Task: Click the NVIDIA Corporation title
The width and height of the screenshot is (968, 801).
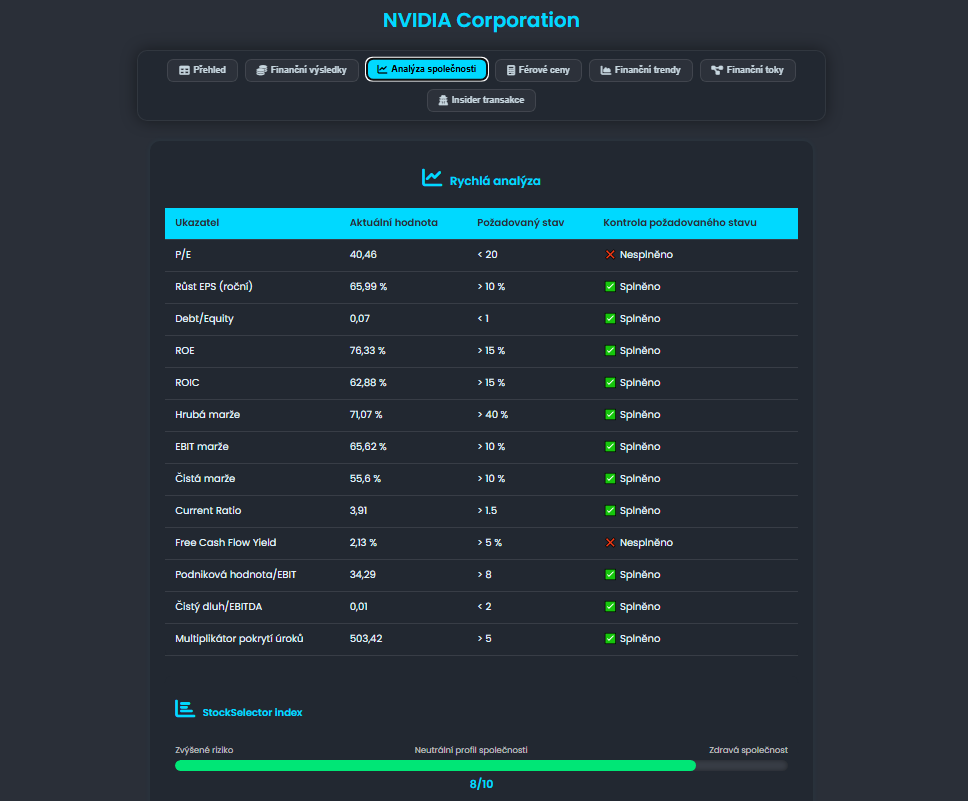Action: tap(482, 20)
